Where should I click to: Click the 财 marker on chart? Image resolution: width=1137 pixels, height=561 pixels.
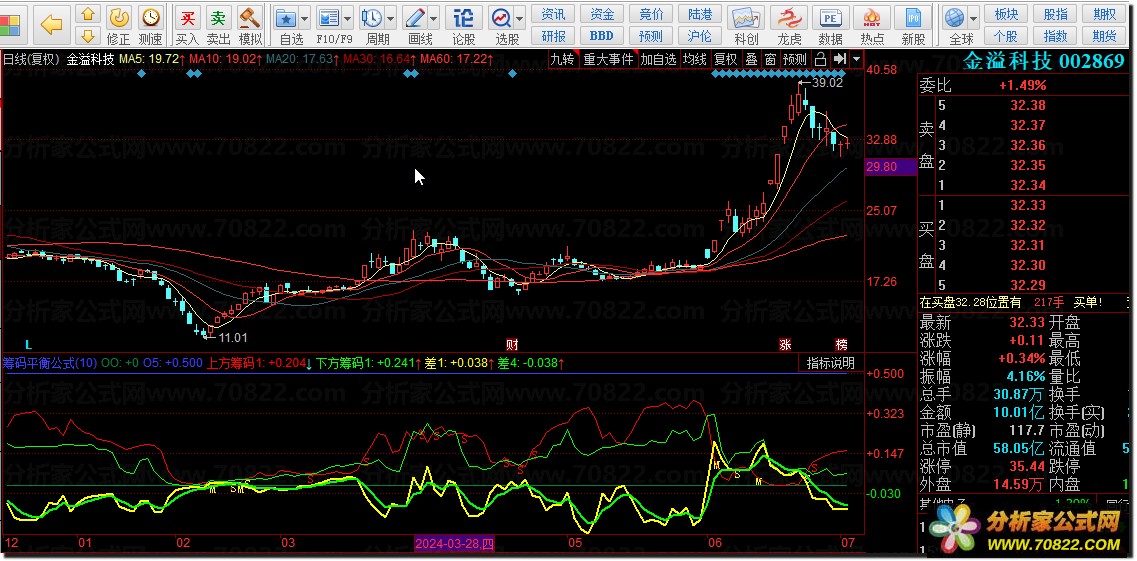tap(513, 344)
